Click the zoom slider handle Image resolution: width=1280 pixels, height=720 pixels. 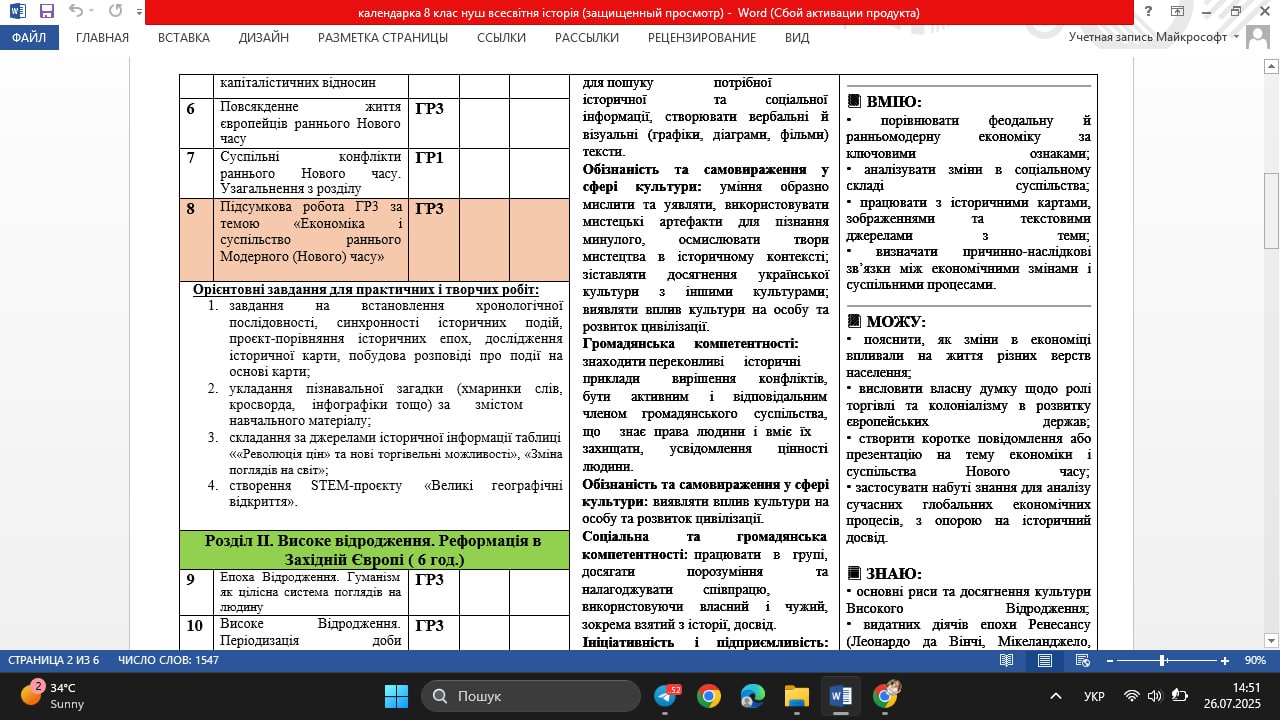(x=1162, y=660)
